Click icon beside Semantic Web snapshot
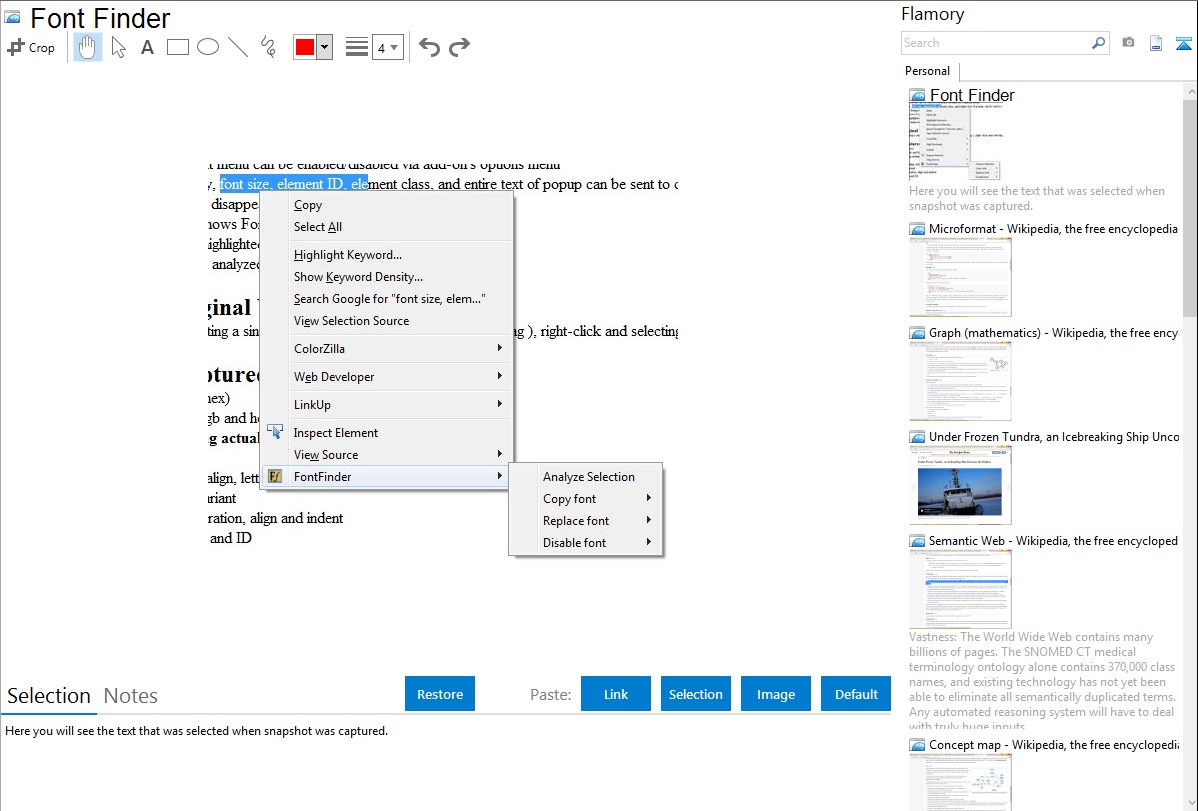Viewport: 1198px width, 811px height. point(917,541)
